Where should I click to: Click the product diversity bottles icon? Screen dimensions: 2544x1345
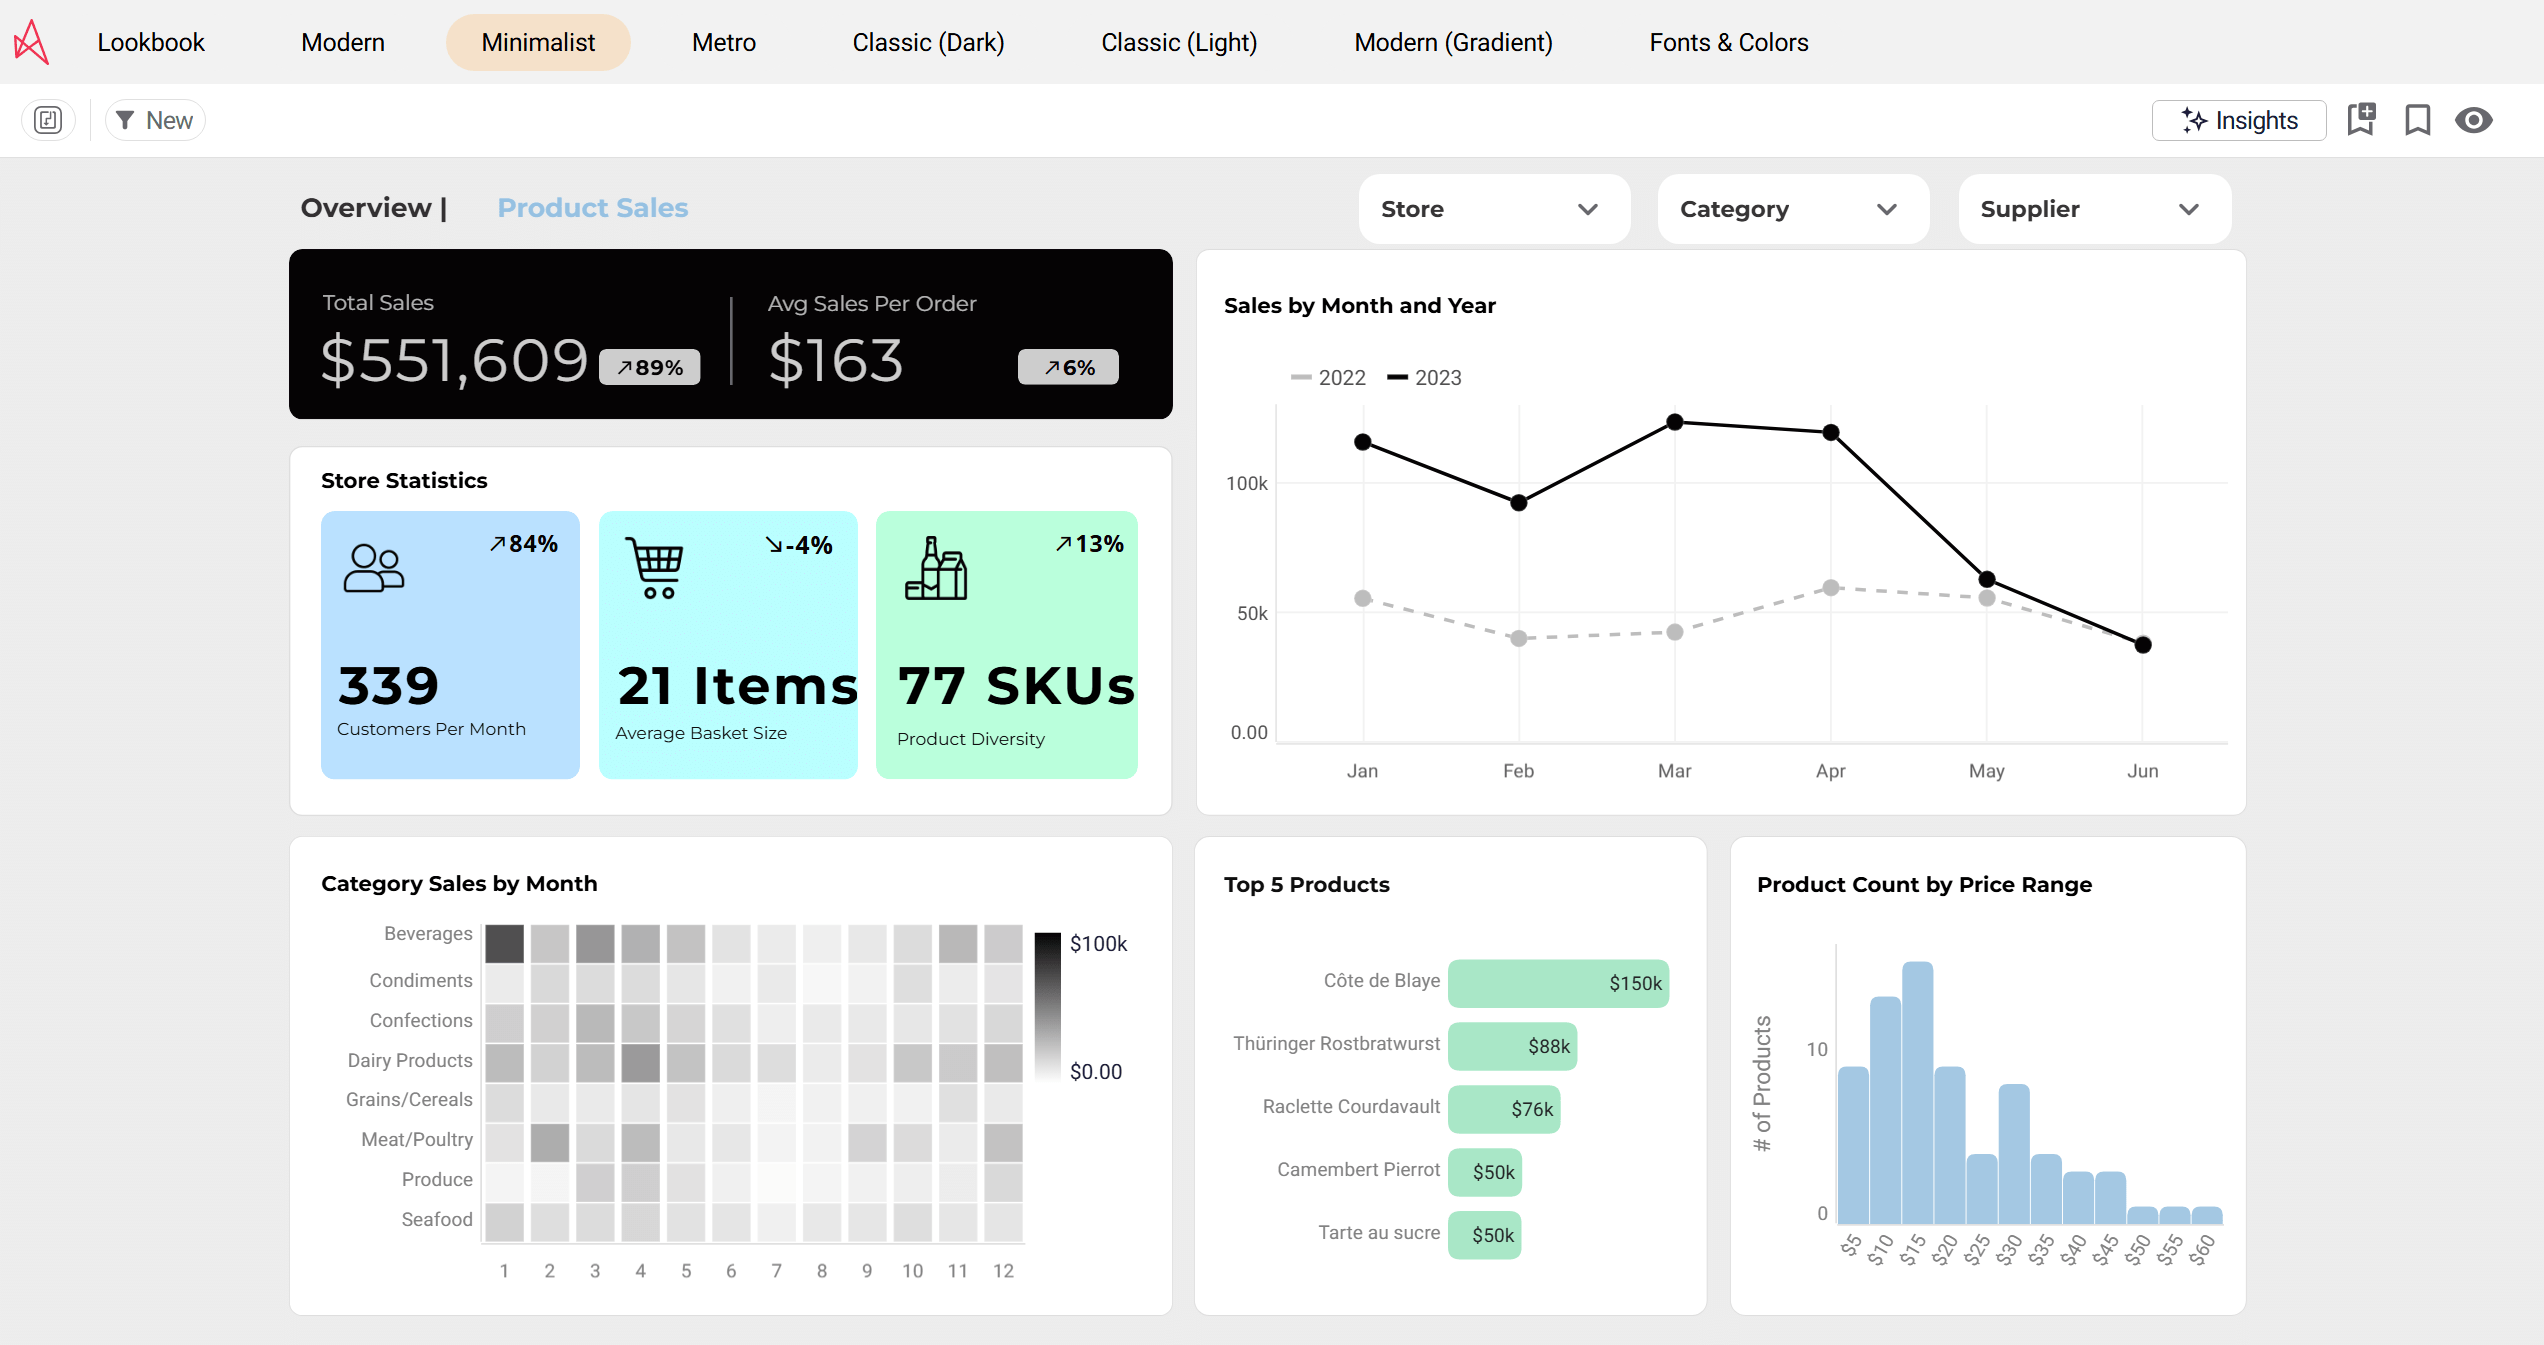936,568
